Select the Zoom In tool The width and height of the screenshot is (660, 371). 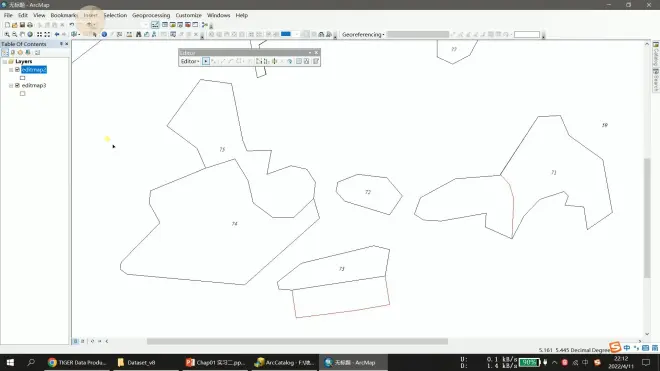(7, 35)
